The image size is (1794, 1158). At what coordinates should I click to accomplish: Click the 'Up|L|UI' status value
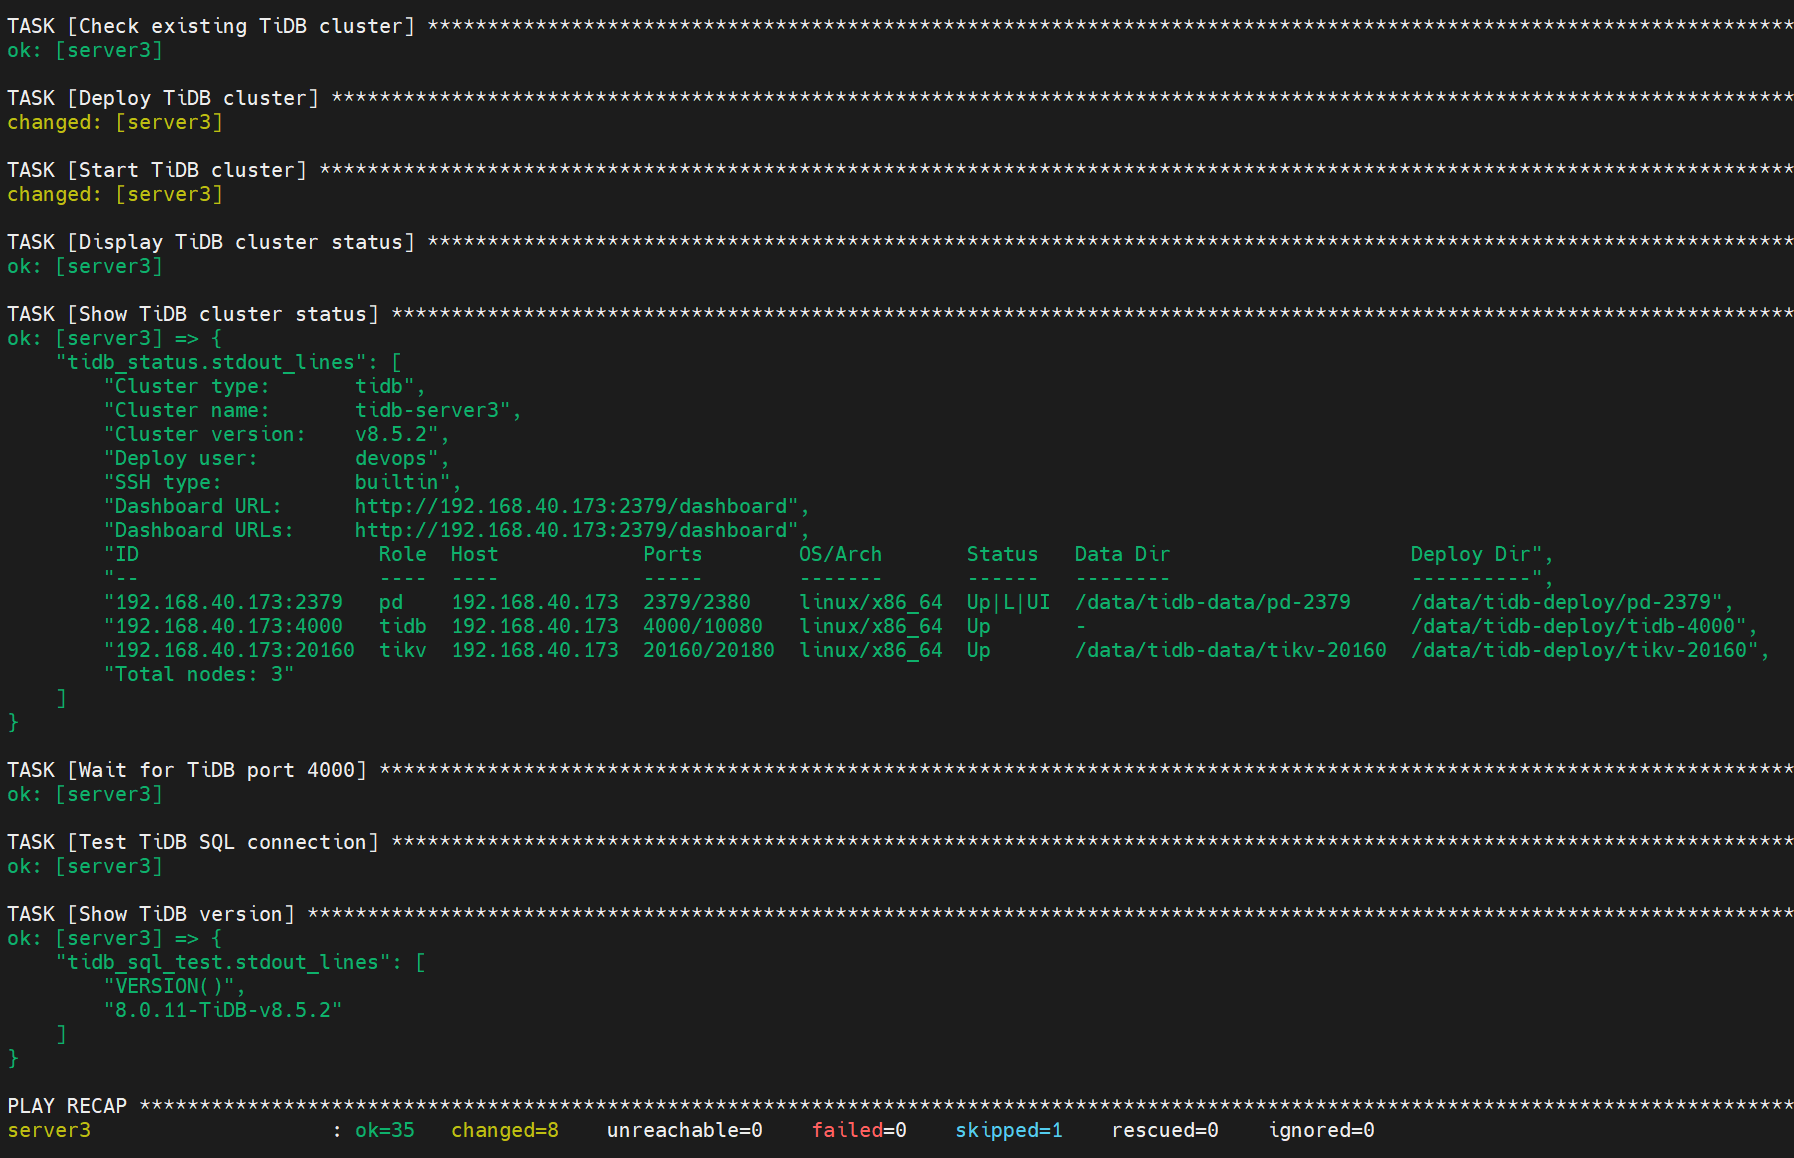(x=1009, y=602)
